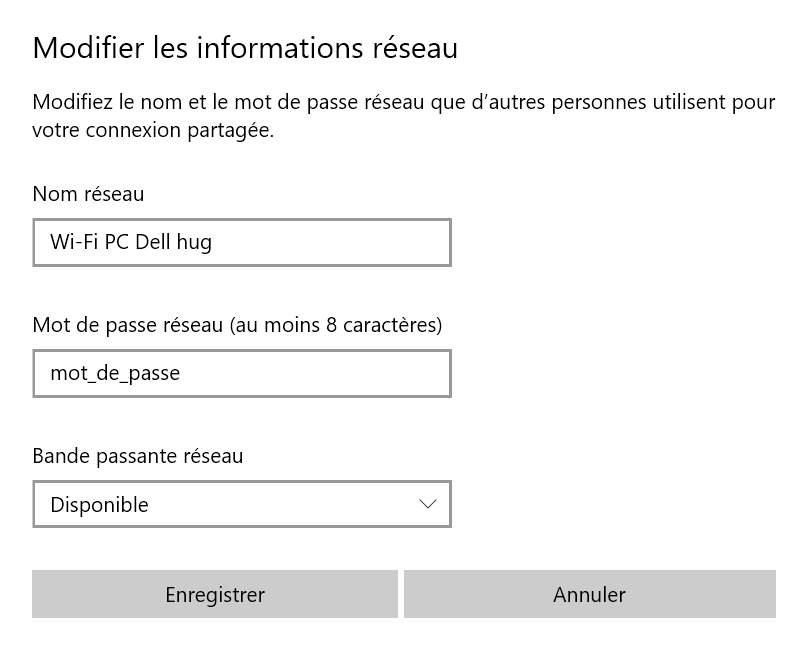The width and height of the screenshot is (808, 648).
Task: Select the Disponible value in the combo box
Action: coord(99,505)
